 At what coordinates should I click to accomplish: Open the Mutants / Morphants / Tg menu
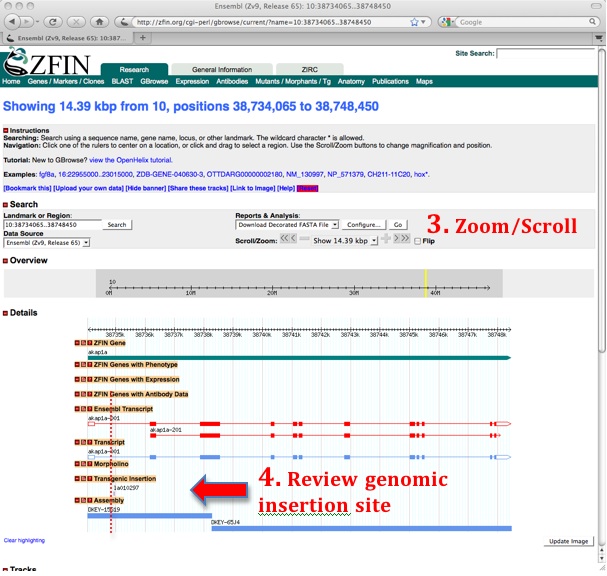click(x=294, y=81)
